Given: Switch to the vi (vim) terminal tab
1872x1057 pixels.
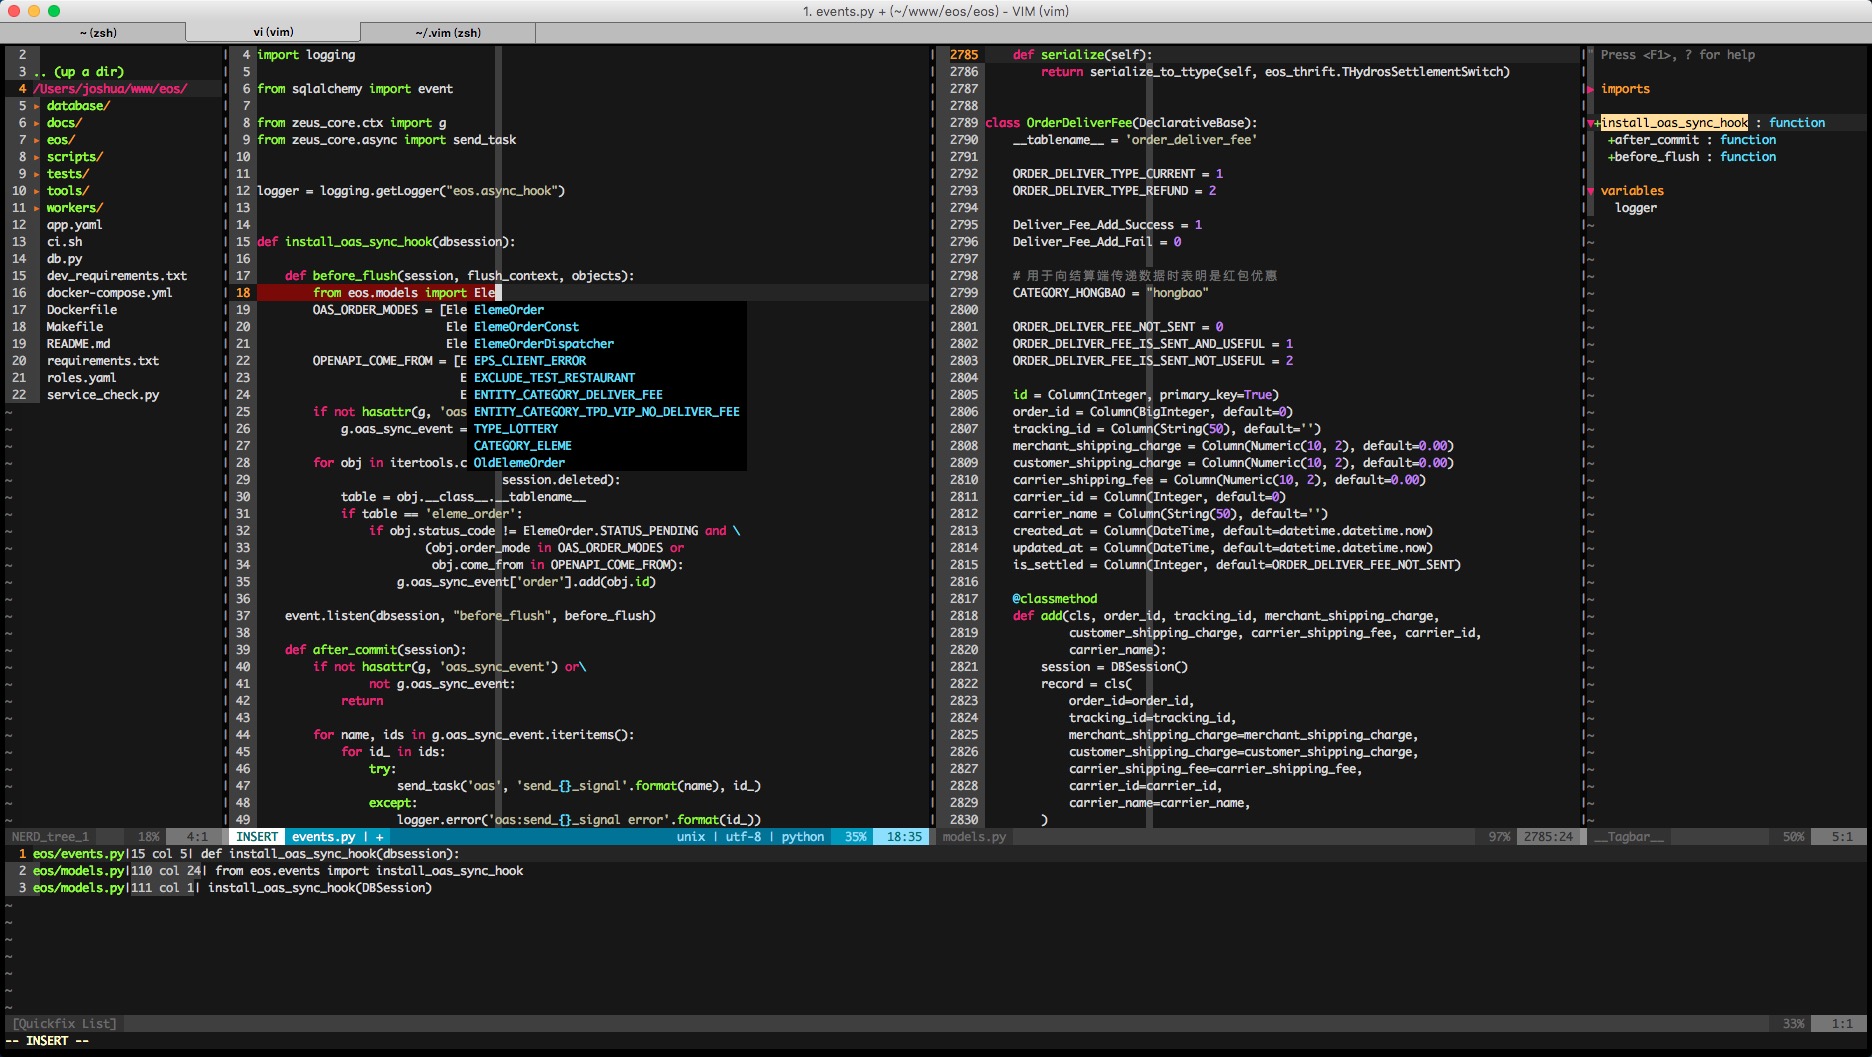Looking at the screenshot, I should click(x=273, y=32).
